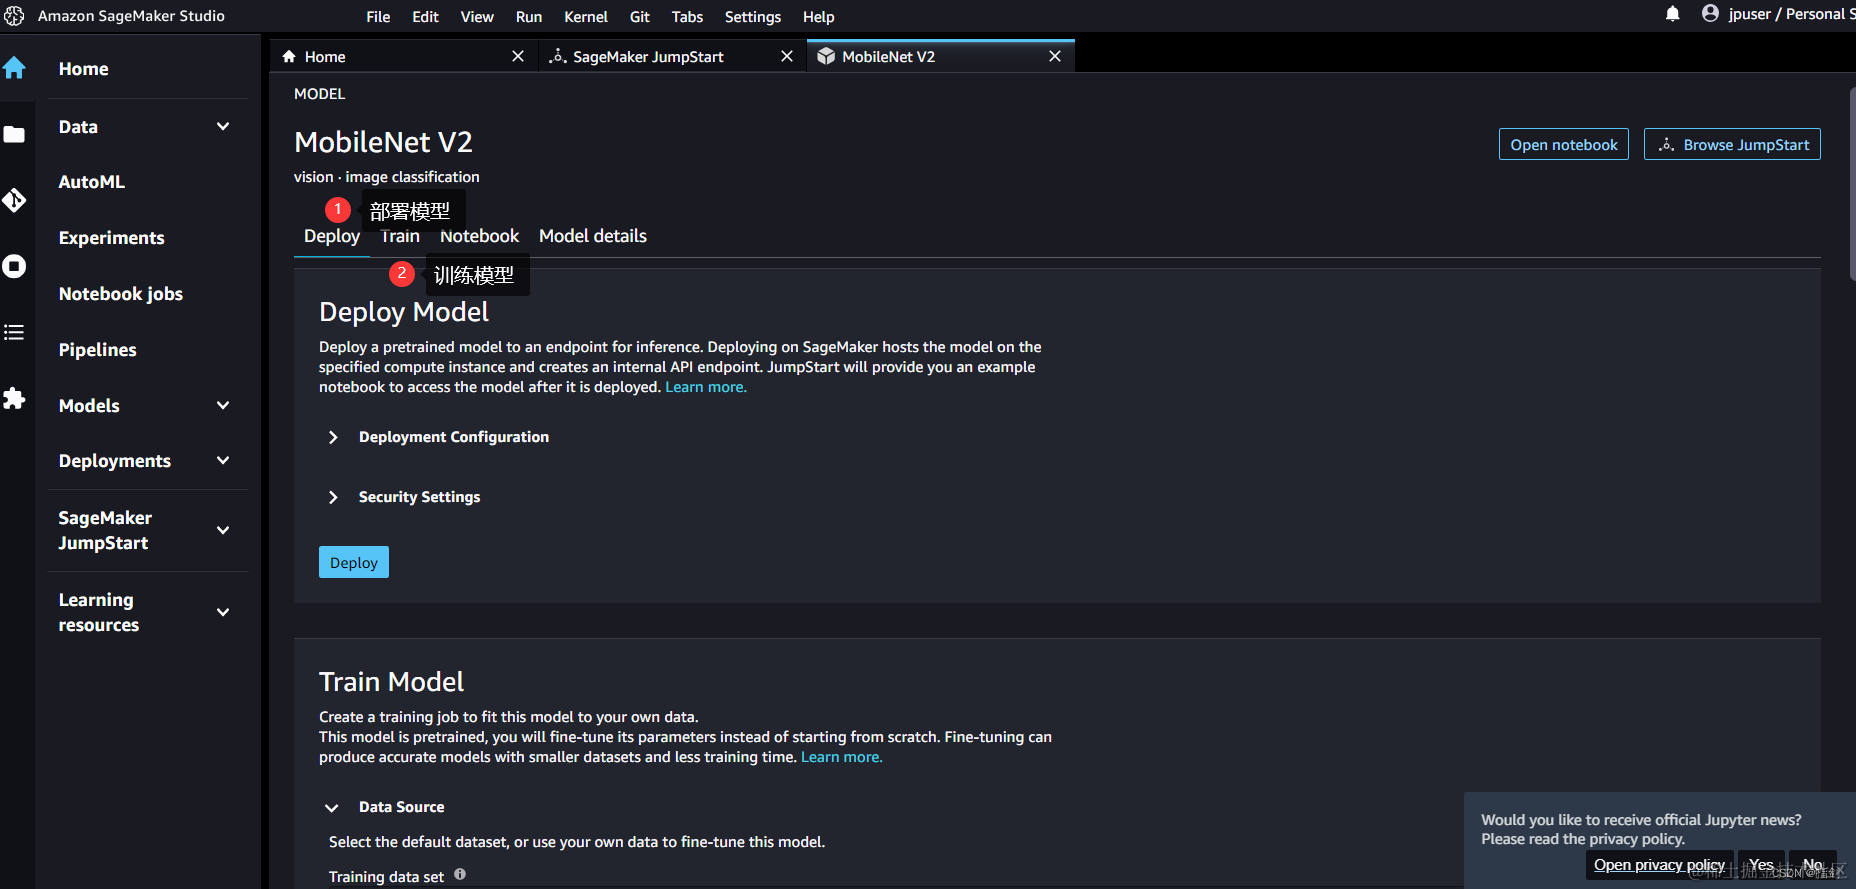Click the Open notebook button
Image resolution: width=1856 pixels, height=889 pixels.
tap(1564, 144)
